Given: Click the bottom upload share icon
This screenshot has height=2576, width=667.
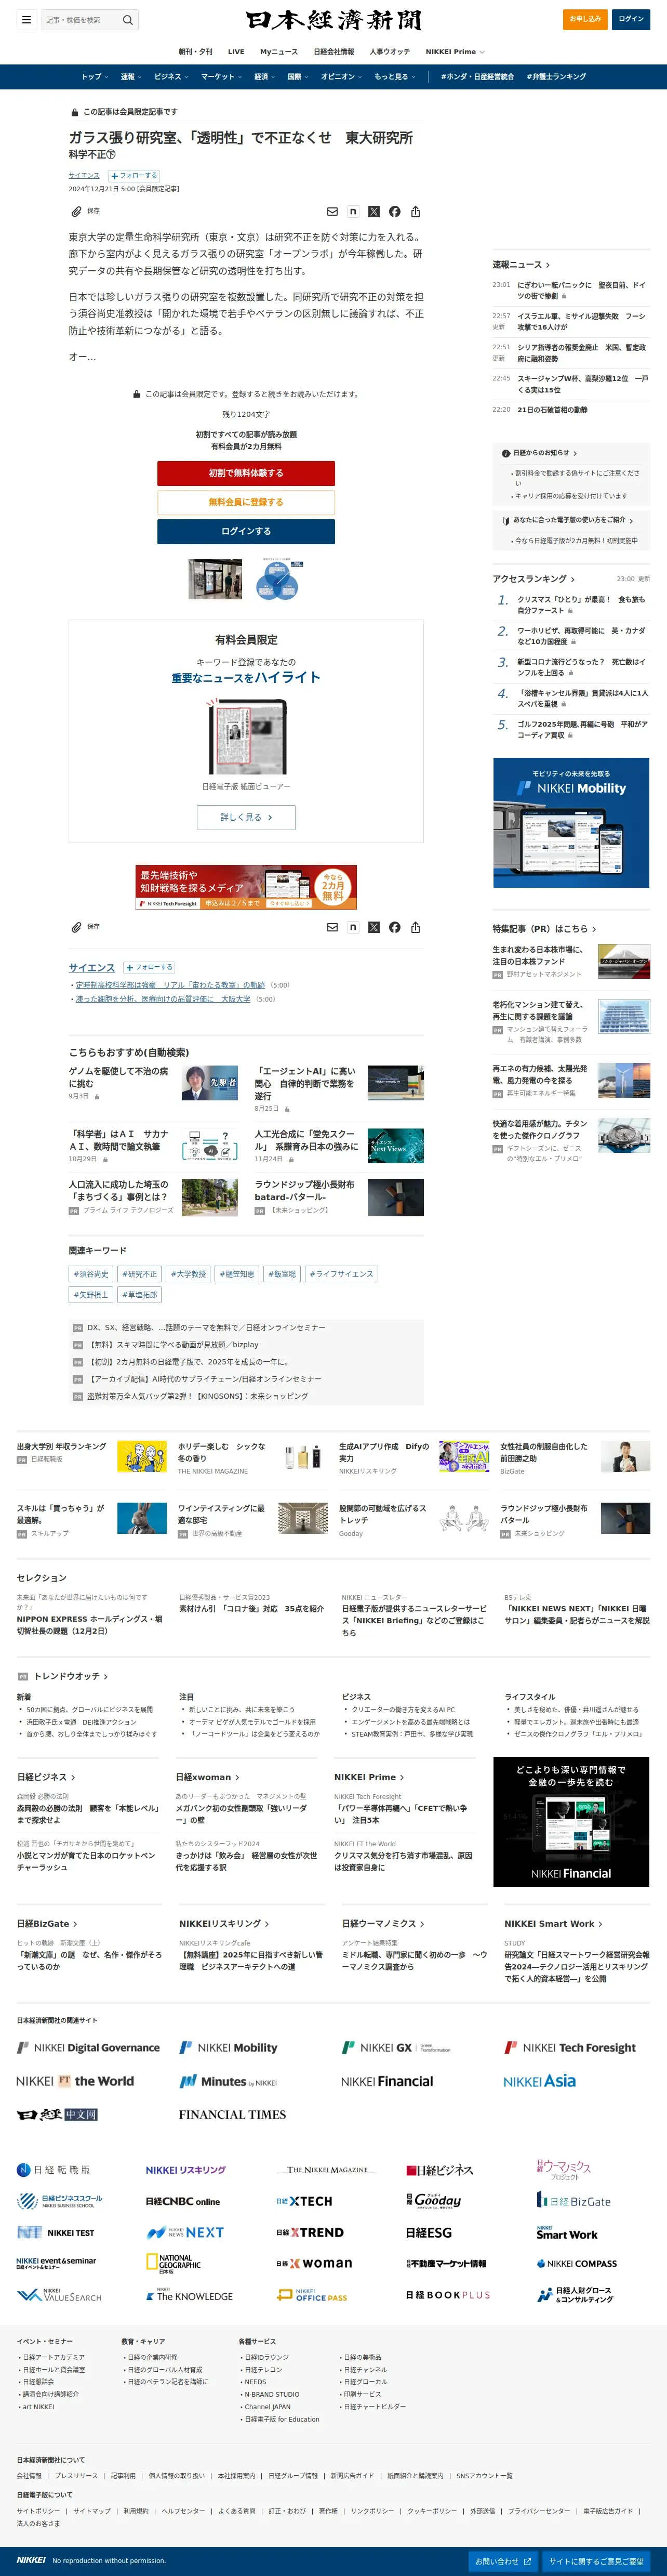Looking at the screenshot, I should (415, 927).
